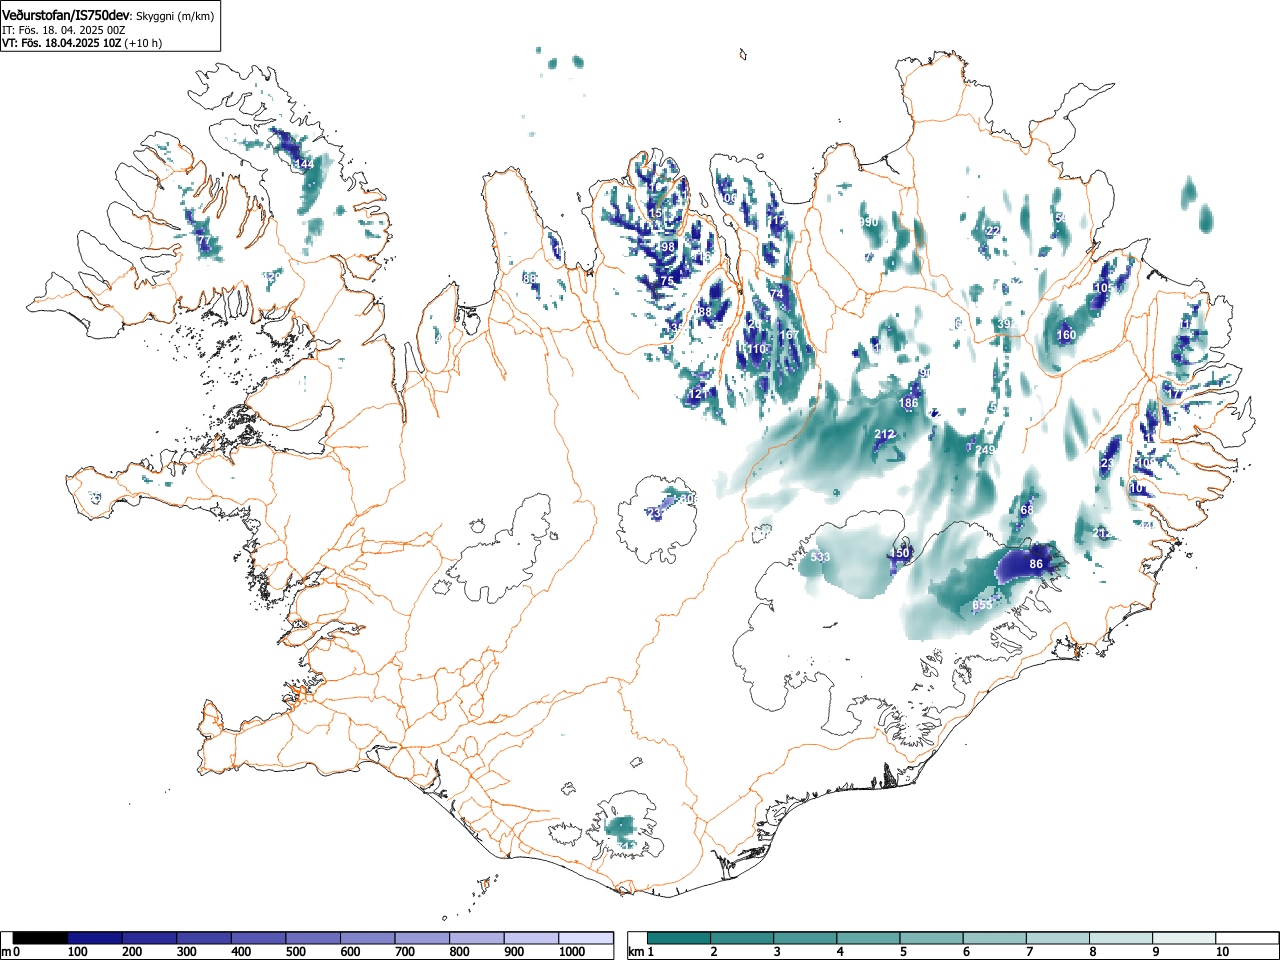Viewport: 1280px width, 960px height.
Task: Click the '10' label on the km scale
Action: click(1222, 952)
